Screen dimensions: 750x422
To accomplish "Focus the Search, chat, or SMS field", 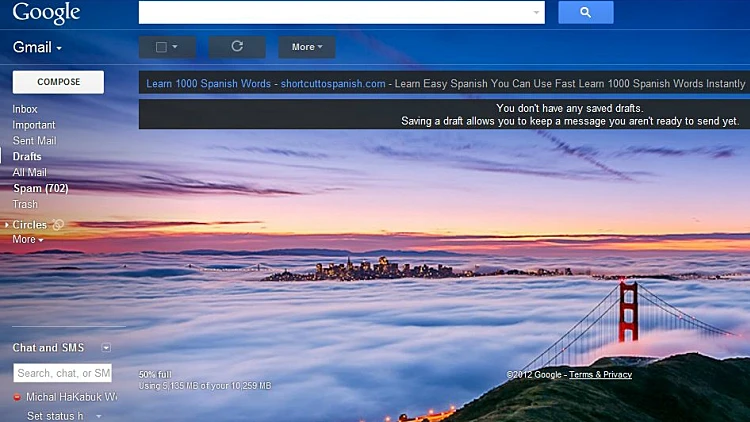I will click(x=62, y=373).
